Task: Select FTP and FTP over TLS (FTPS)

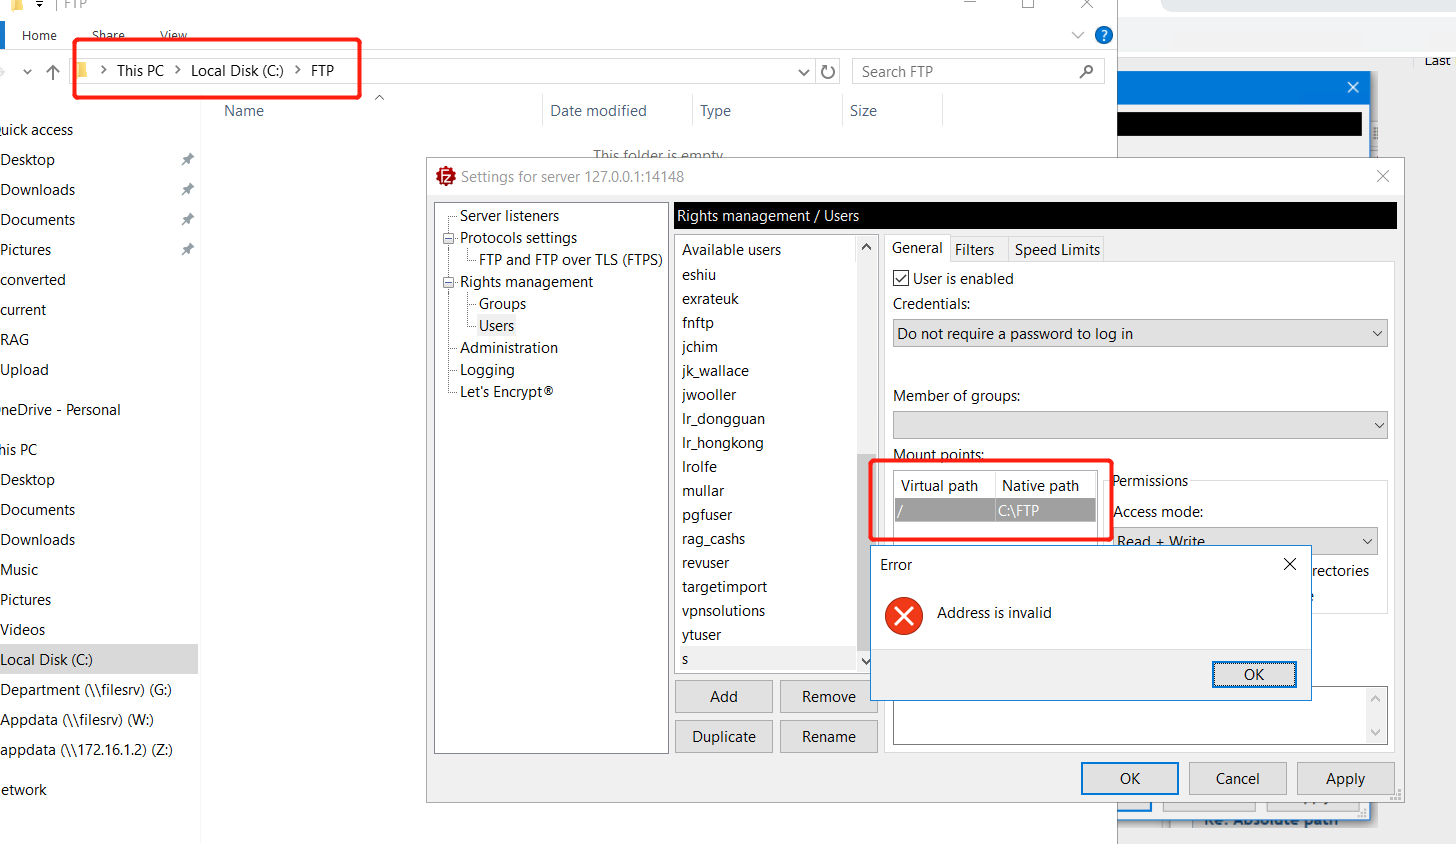Action: pyautogui.click(x=570, y=260)
